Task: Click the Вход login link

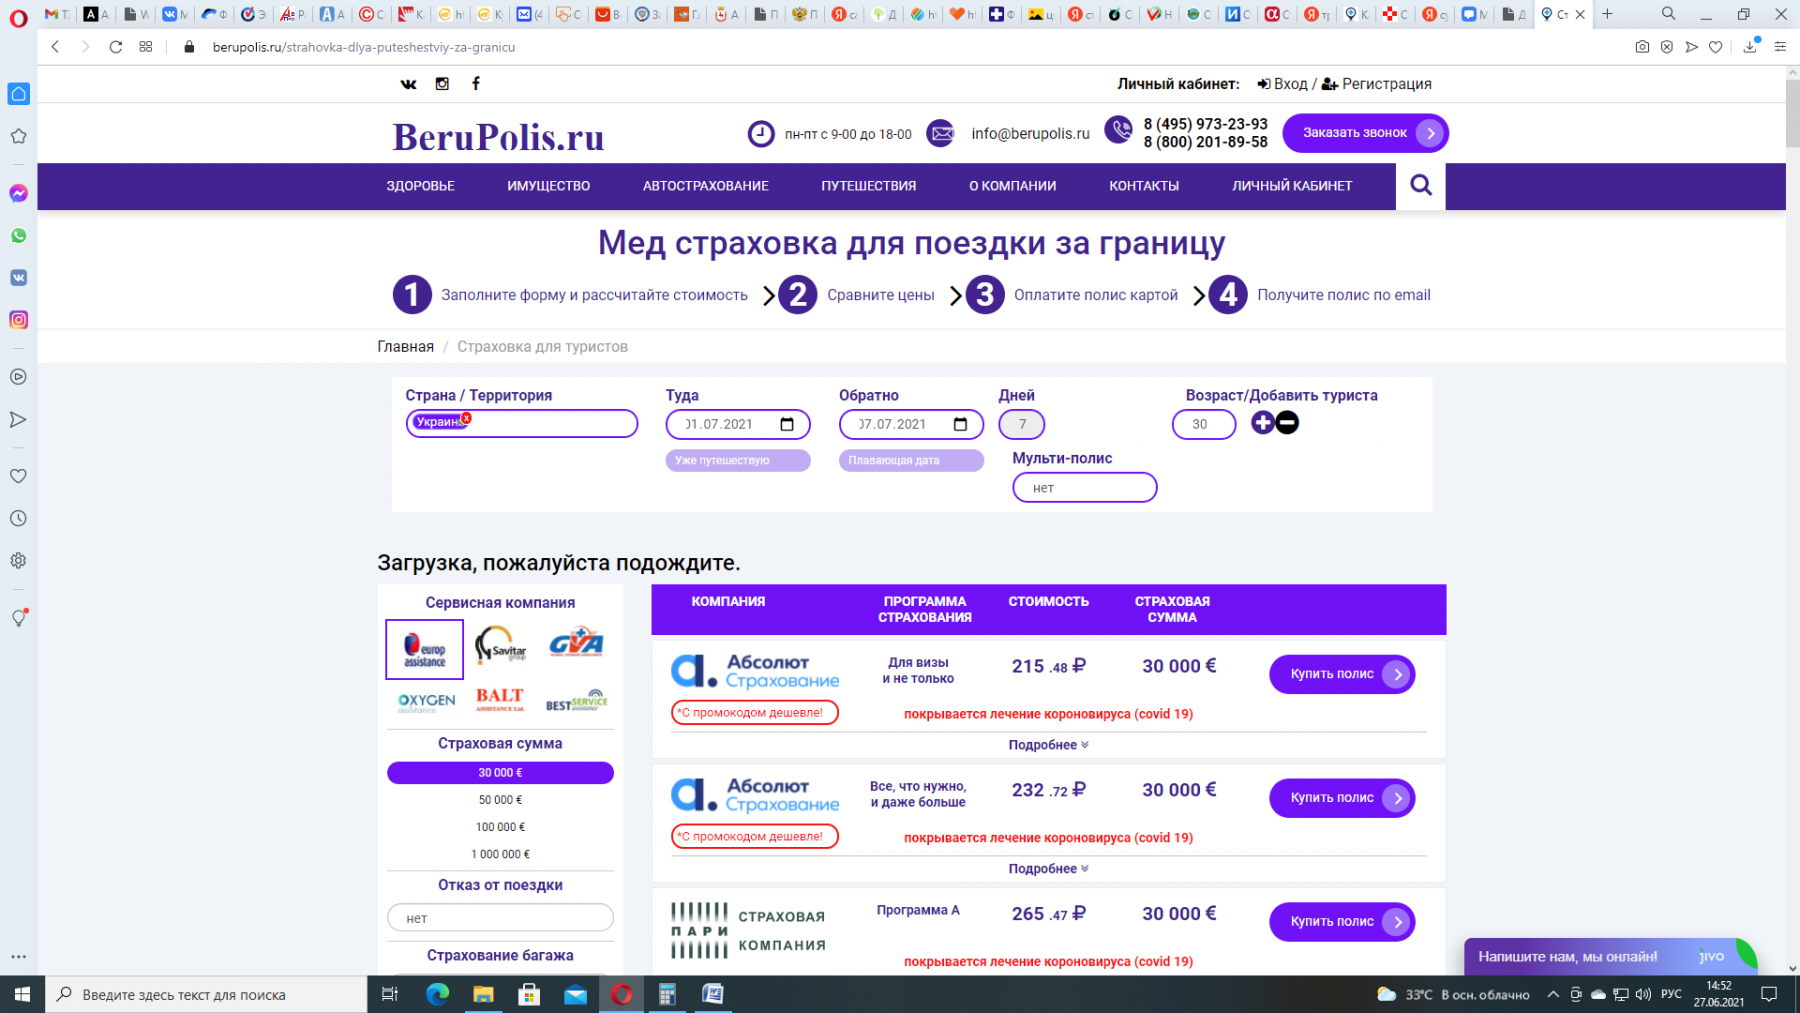Action: pyautogui.click(x=1282, y=84)
